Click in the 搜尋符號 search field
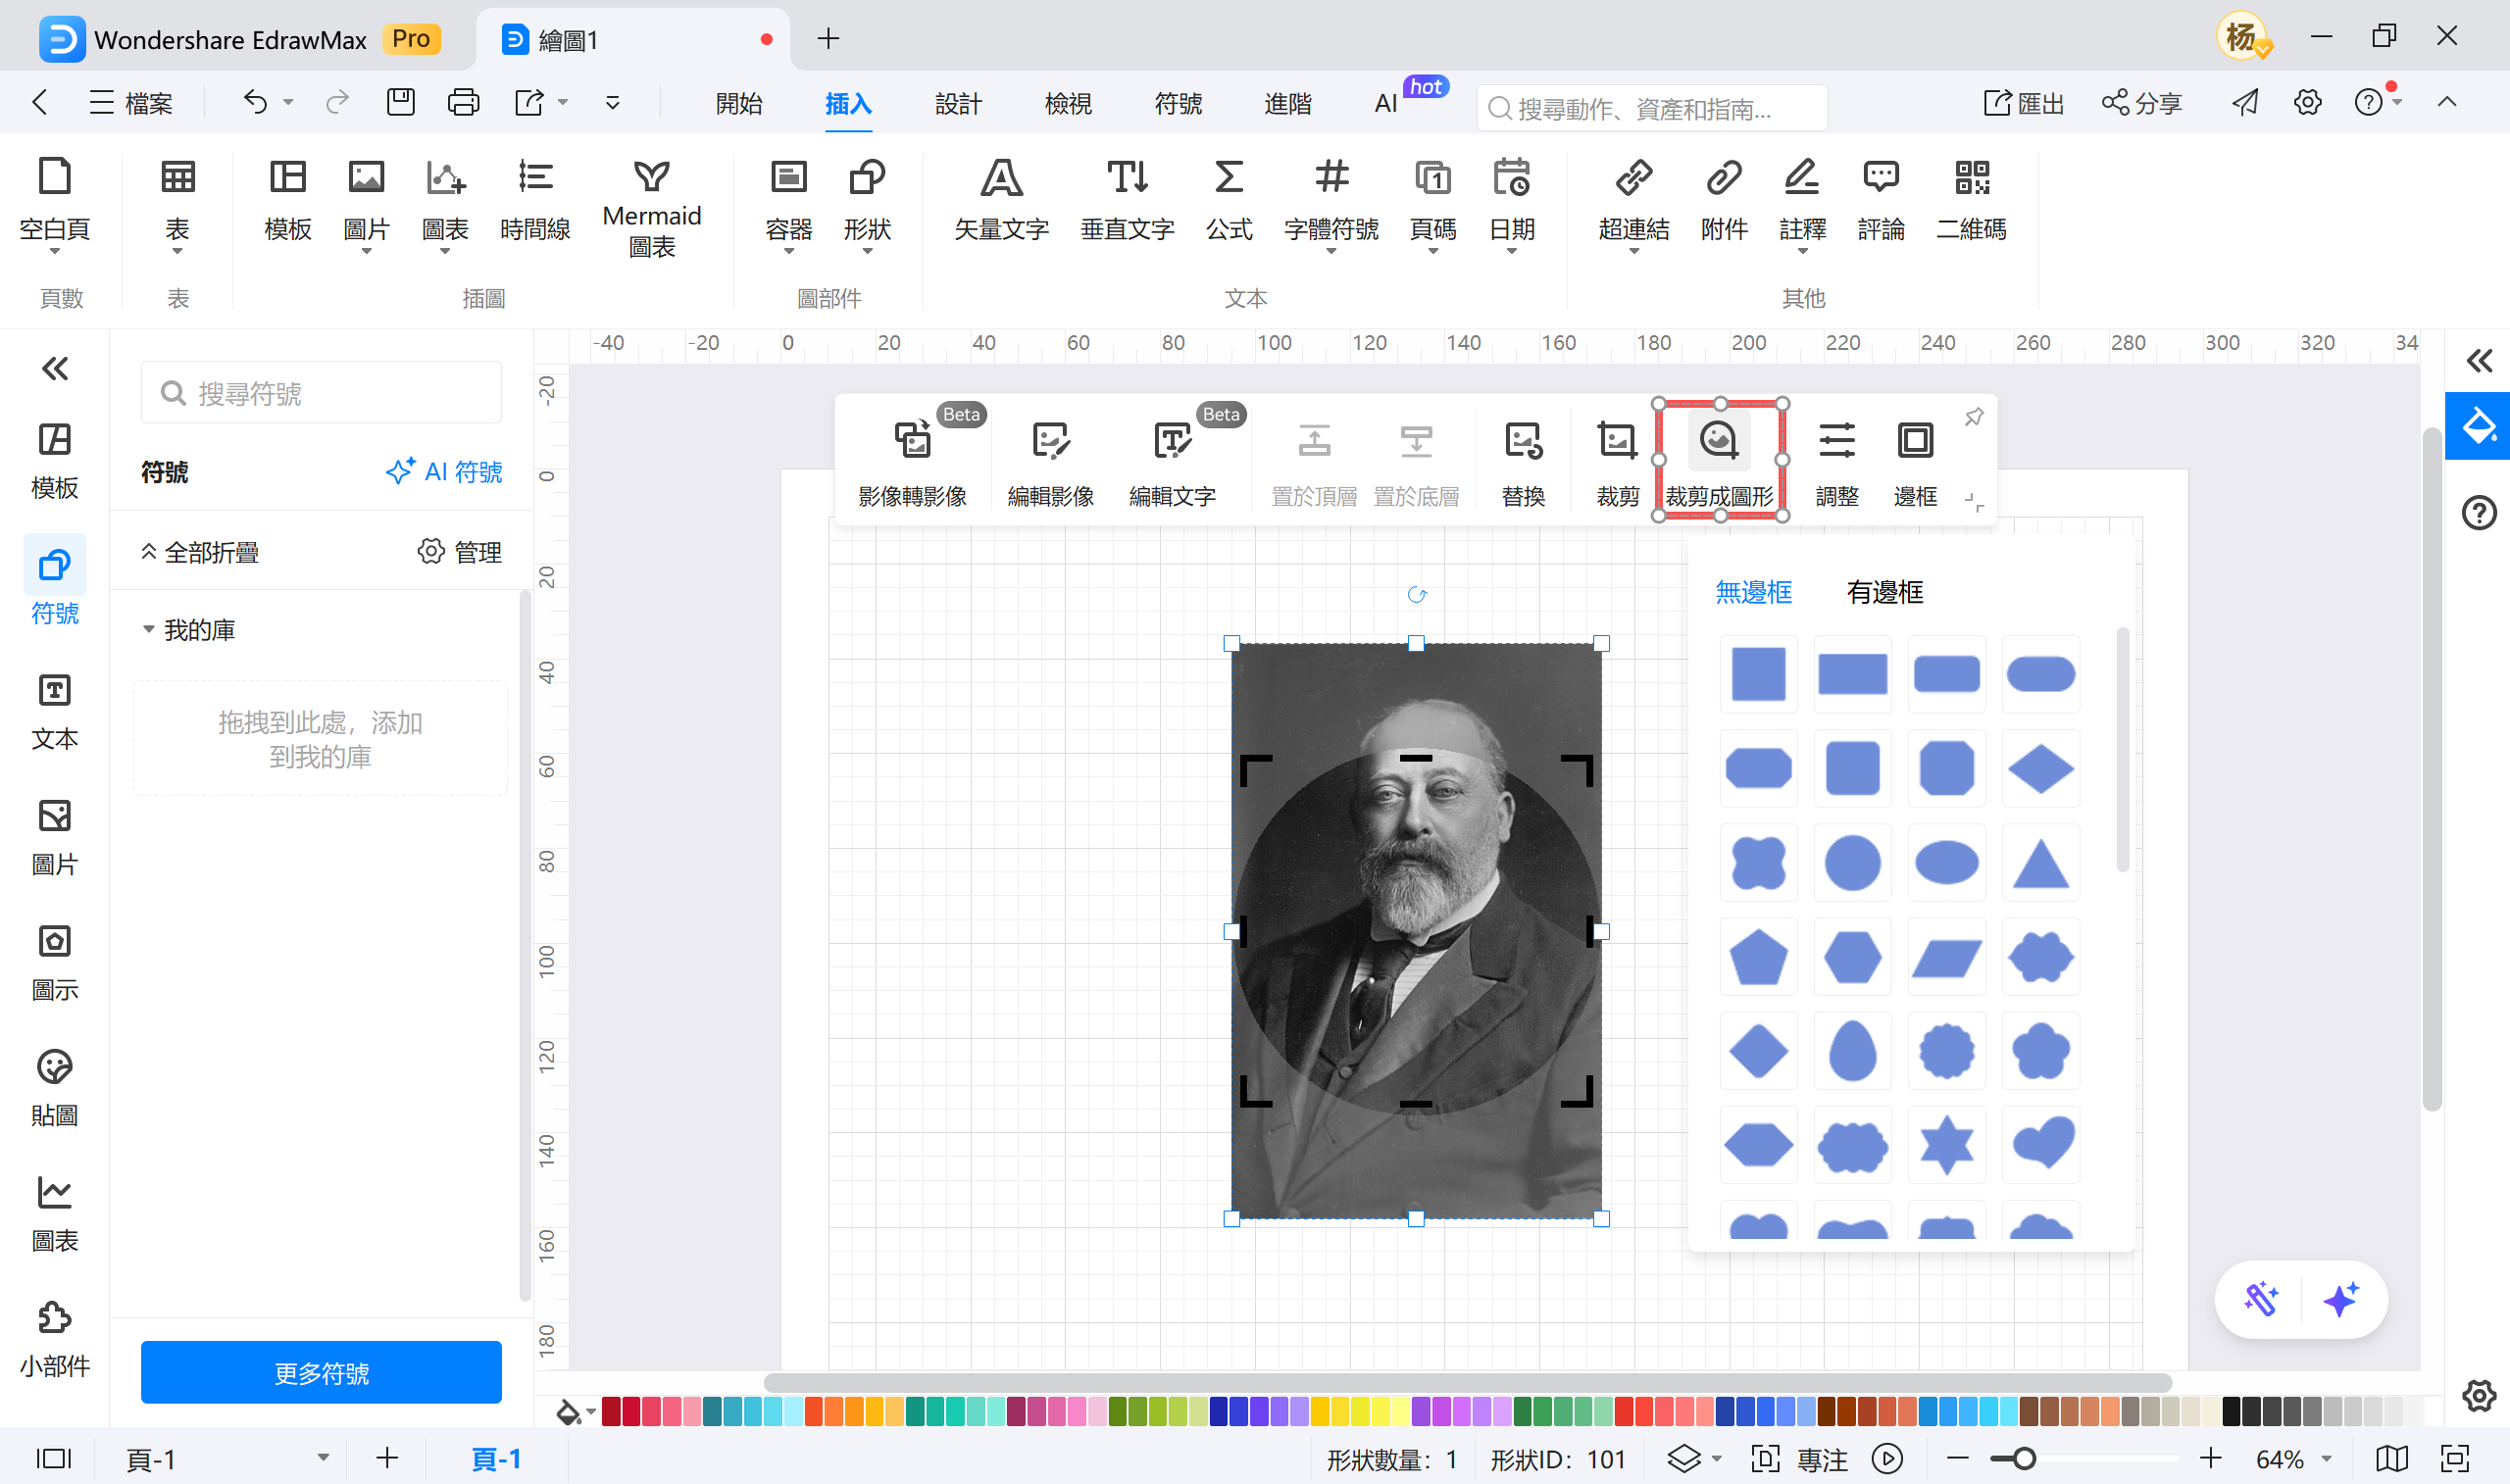Image resolution: width=2510 pixels, height=1484 pixels. tap(321, 393)
